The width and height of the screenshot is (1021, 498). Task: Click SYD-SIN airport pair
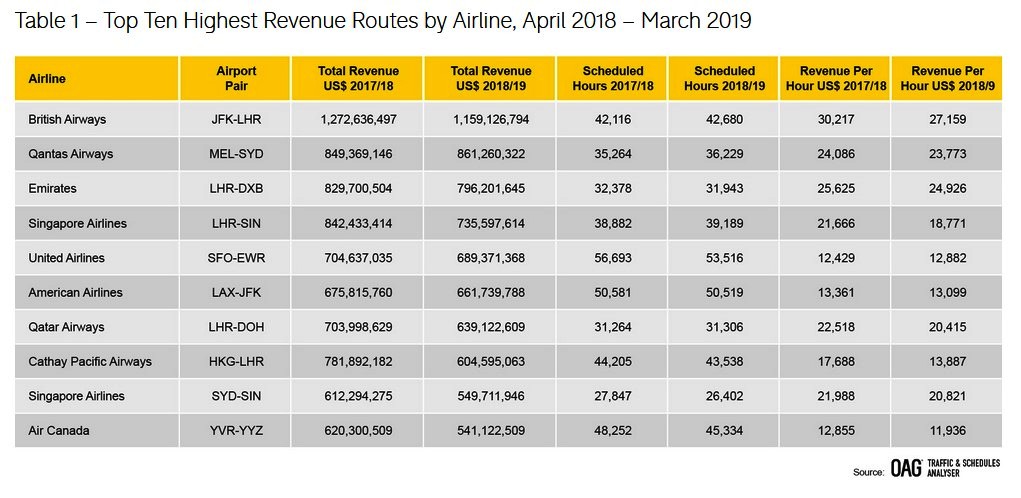pos(235,396)
